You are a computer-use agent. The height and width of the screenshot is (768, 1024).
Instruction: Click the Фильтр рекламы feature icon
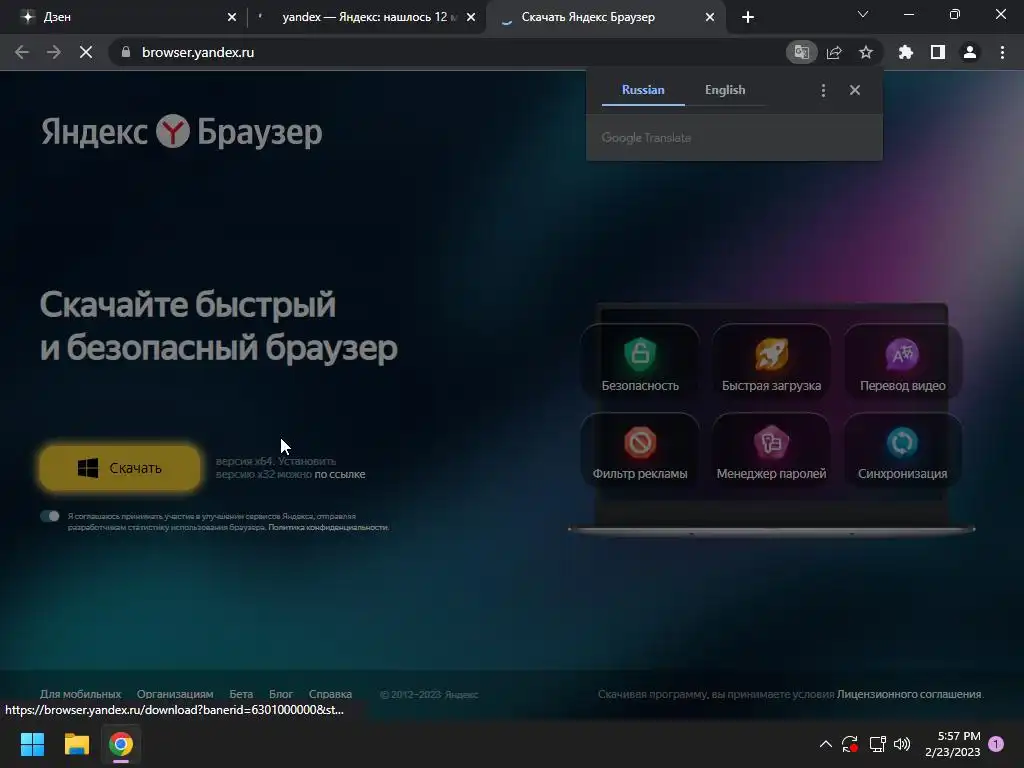pos(640,443)
